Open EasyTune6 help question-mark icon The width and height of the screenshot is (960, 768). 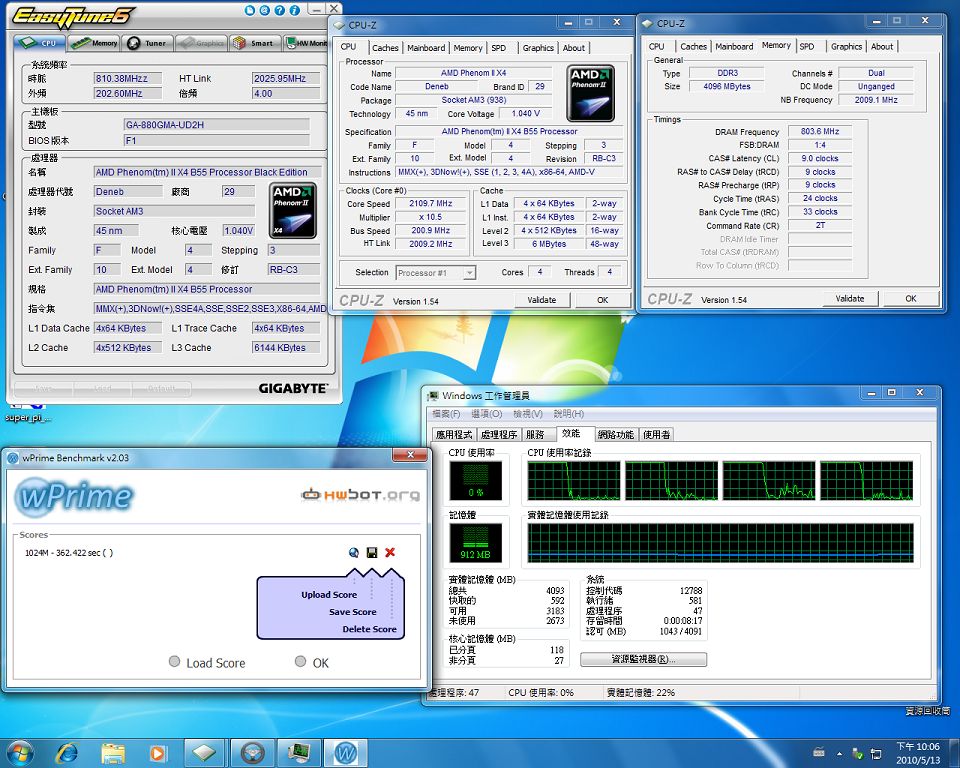280,10
